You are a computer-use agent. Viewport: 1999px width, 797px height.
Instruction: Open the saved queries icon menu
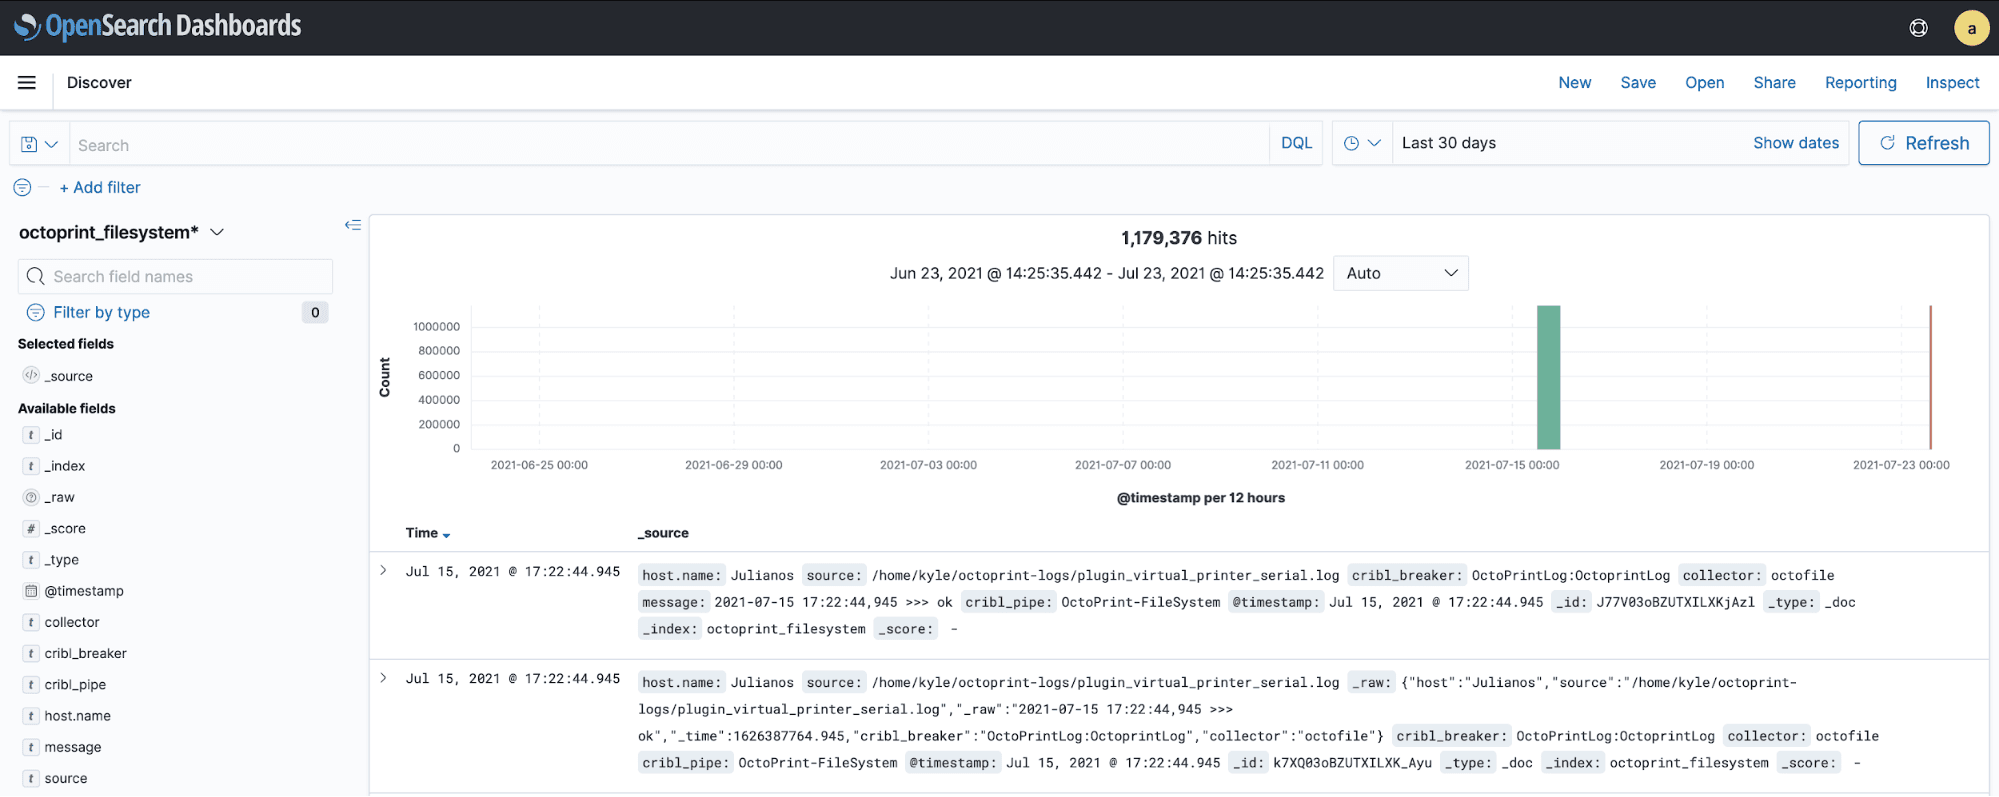pos(39,144)
